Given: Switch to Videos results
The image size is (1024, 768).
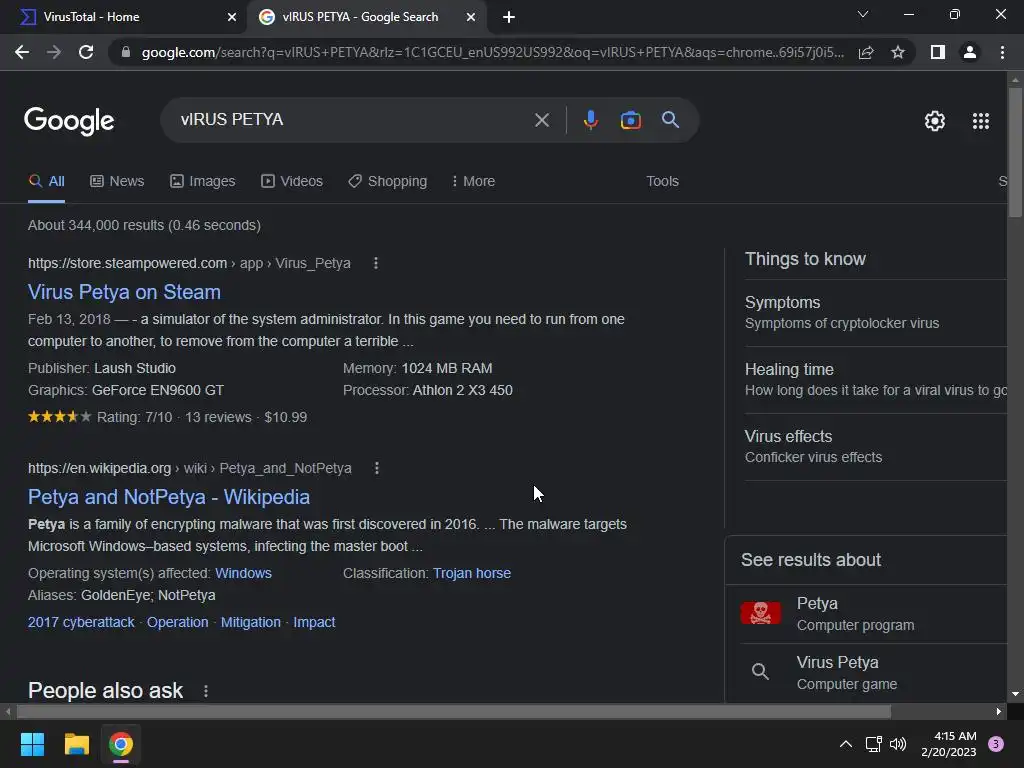Looking at the screenshot, I should (292, 182).
